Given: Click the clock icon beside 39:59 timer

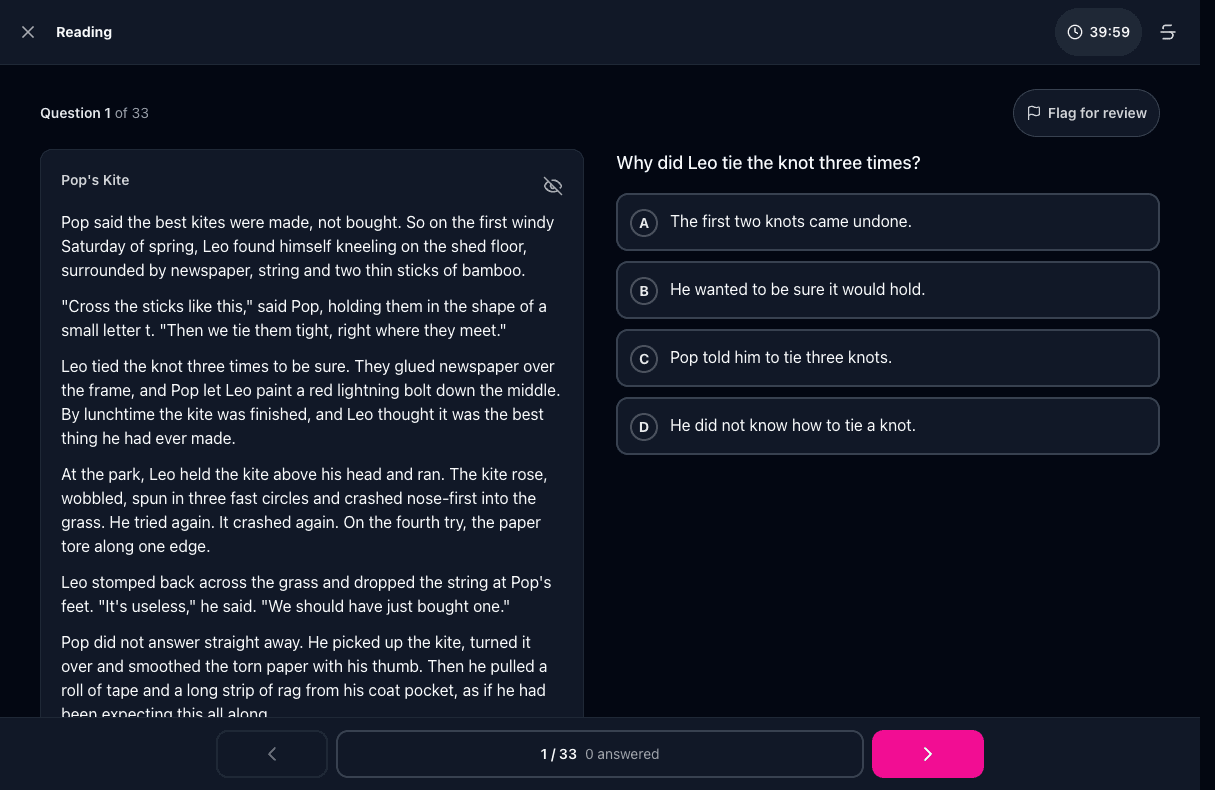Looking at the screenshot, I should click(1075, 32).
